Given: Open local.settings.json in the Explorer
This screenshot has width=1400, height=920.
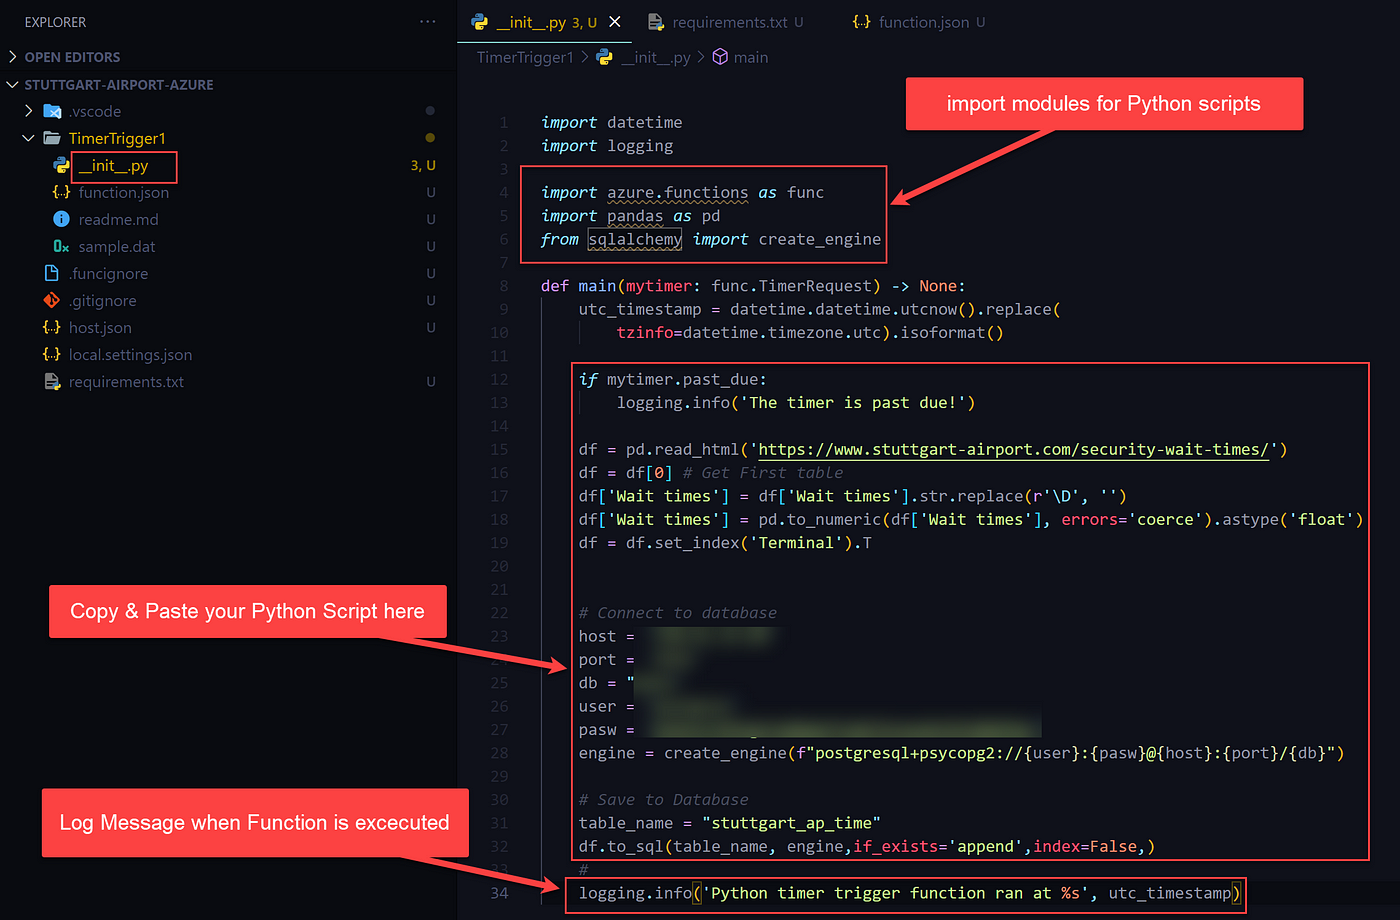Looking at the screenshot, I should coord(130,354).
